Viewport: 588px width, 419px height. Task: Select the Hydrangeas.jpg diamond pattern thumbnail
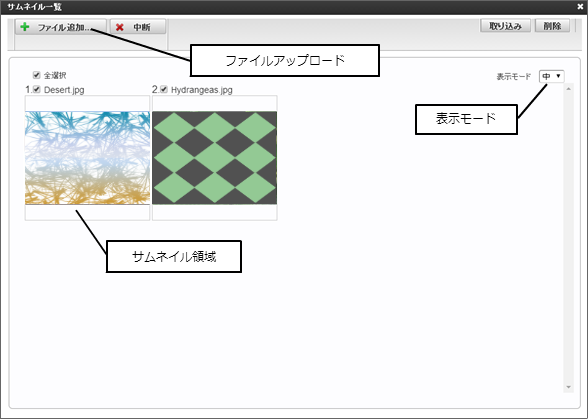pyautogui.click(x=214, y=158)
